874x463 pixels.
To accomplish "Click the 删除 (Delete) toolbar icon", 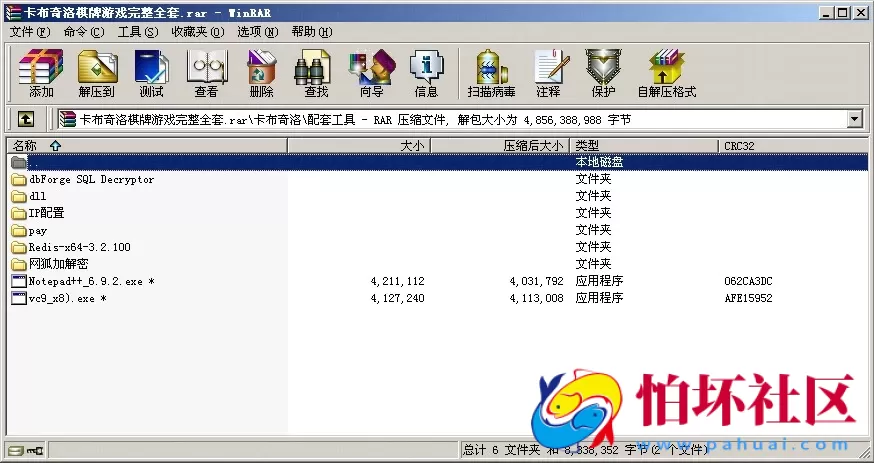I will pos(261,67).
